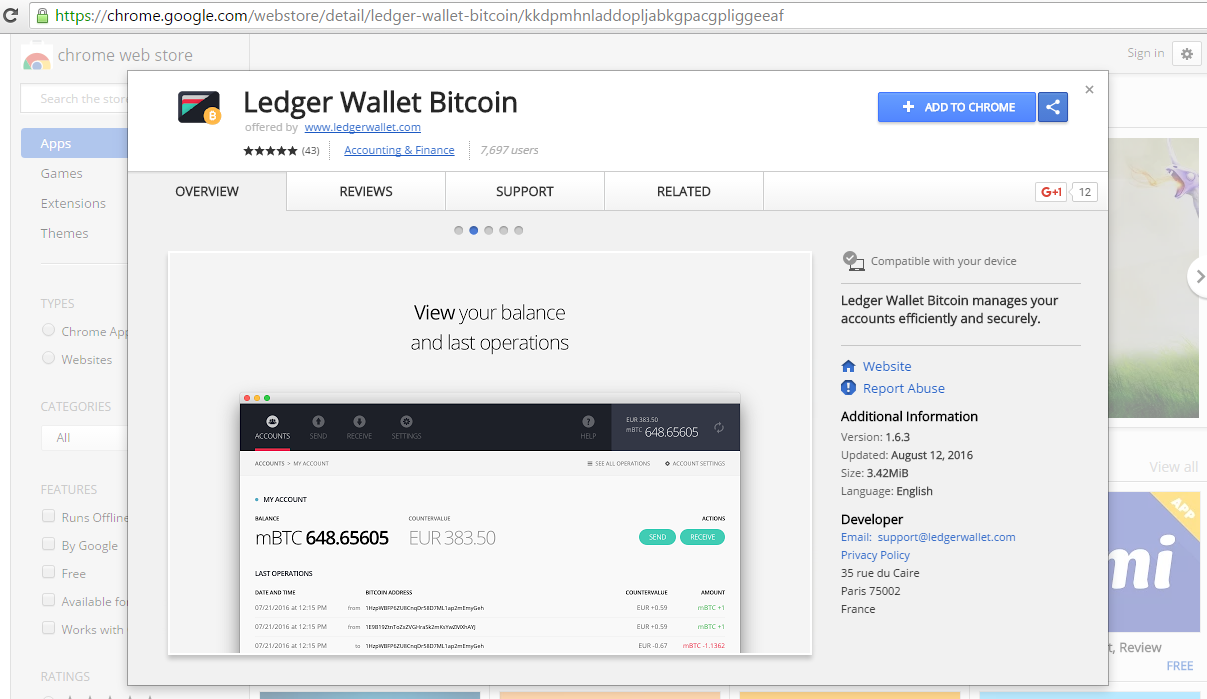Click the share icon button
Viewport: 1207px width, 699px height.
(x=1053, y=107)
